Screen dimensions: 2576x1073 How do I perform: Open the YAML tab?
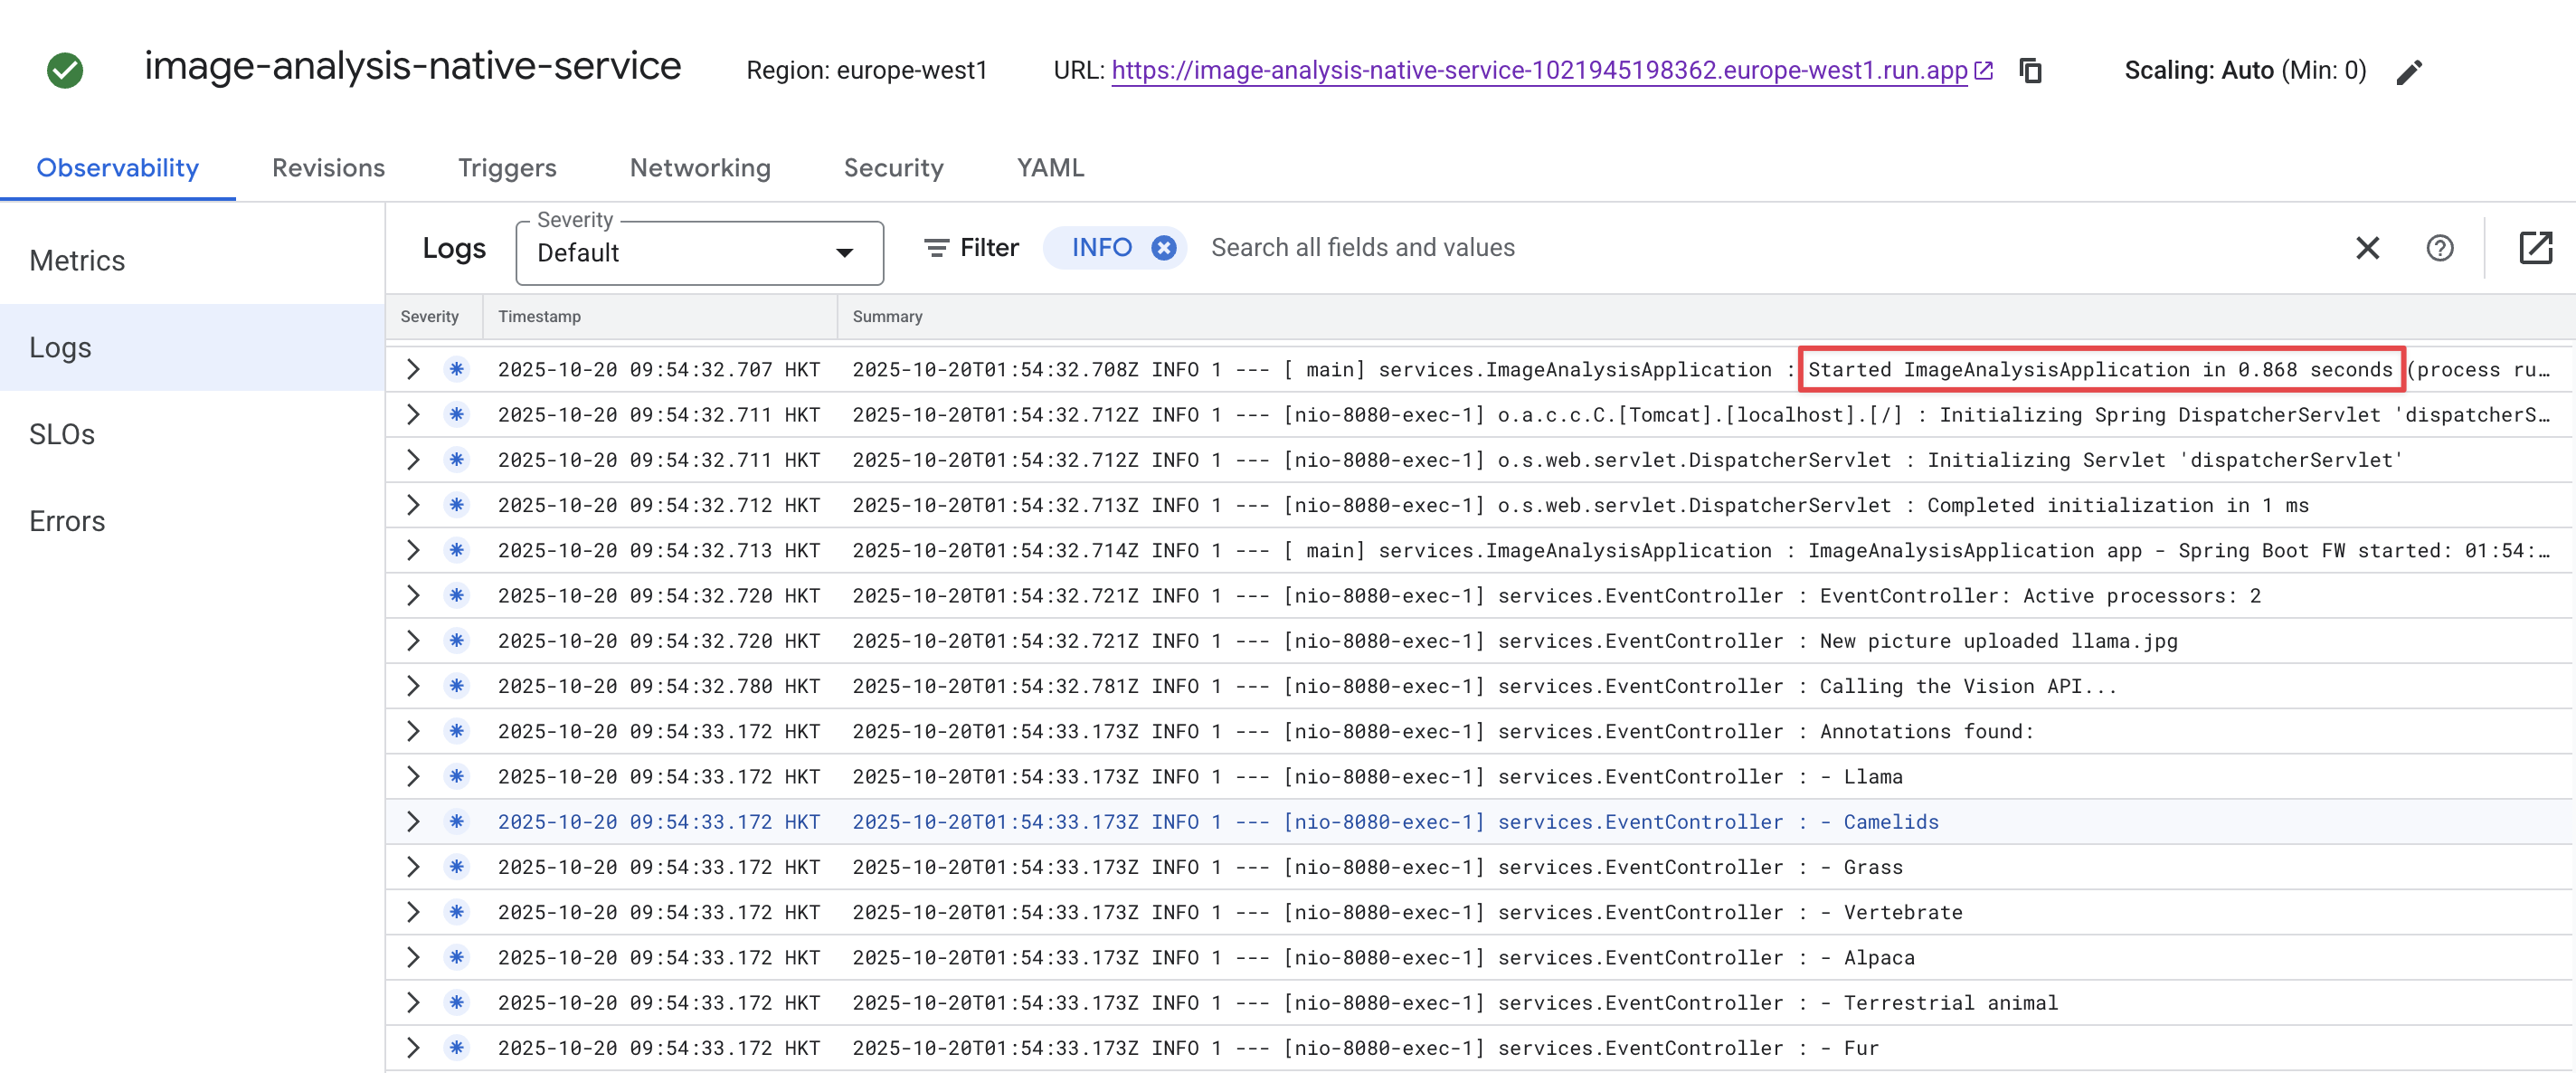(x=1049, y=167)
